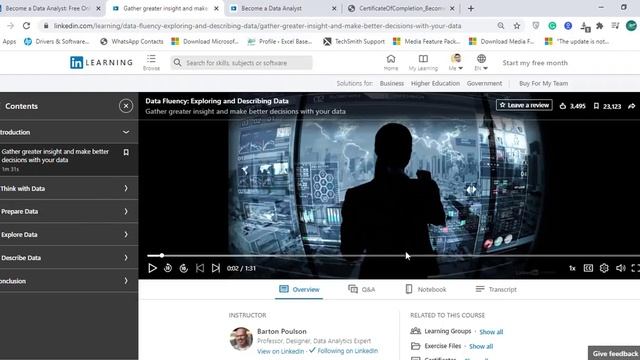
Task: Open WhatsApp Contacts bookmark
Action: pyautogui.click(x=131, y=41)
